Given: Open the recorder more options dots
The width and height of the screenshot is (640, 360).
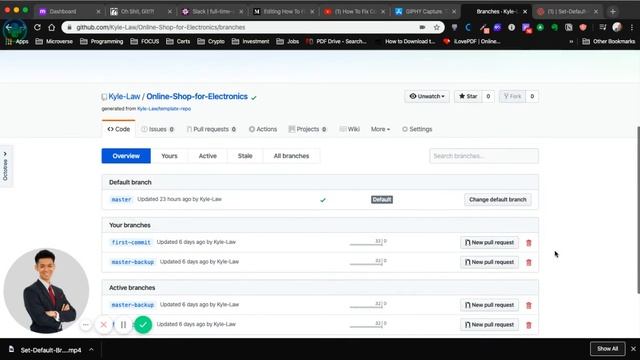Looking at the screenshot, I should [85, 325].
